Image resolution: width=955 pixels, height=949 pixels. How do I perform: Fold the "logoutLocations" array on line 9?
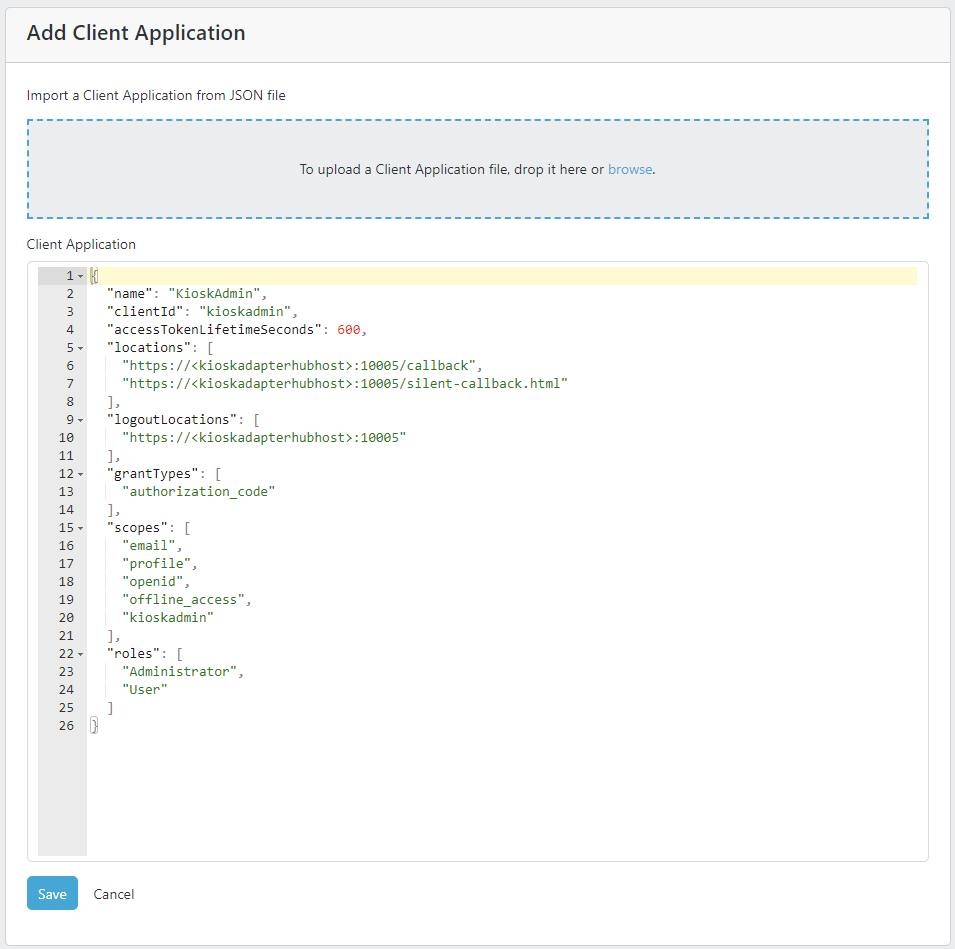click(80, 420)
